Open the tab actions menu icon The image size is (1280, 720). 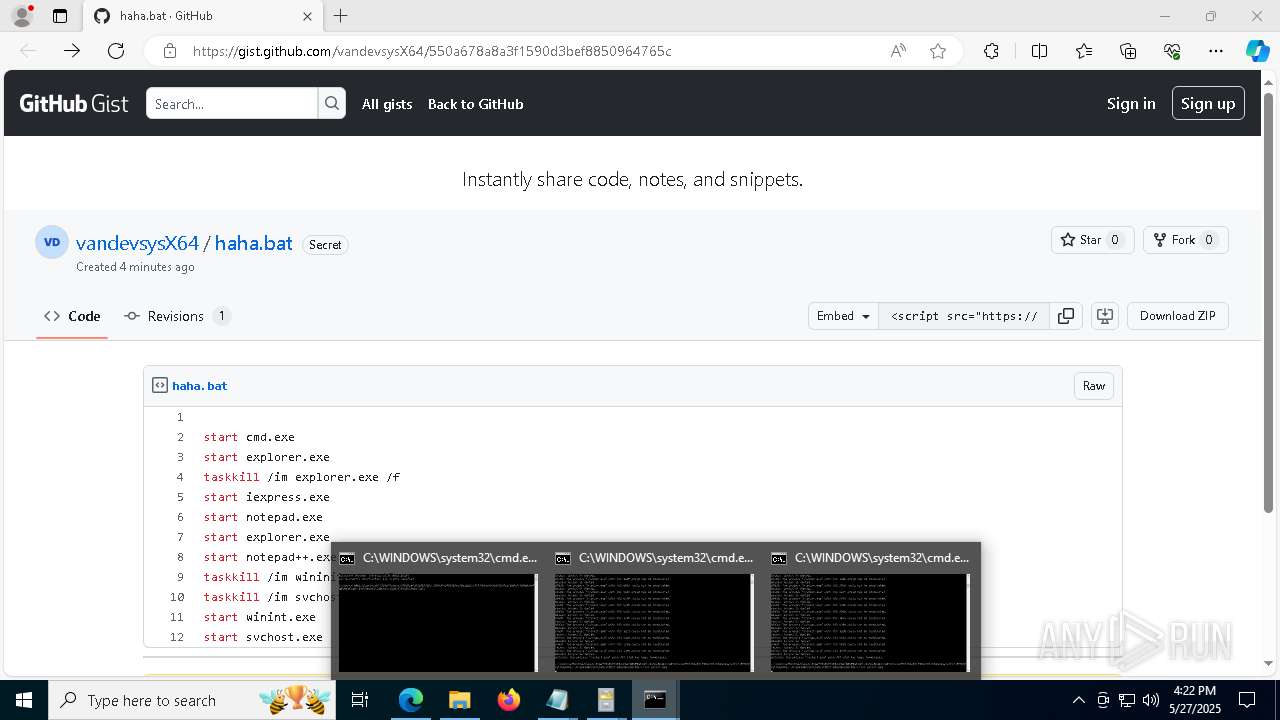(60, 16)
